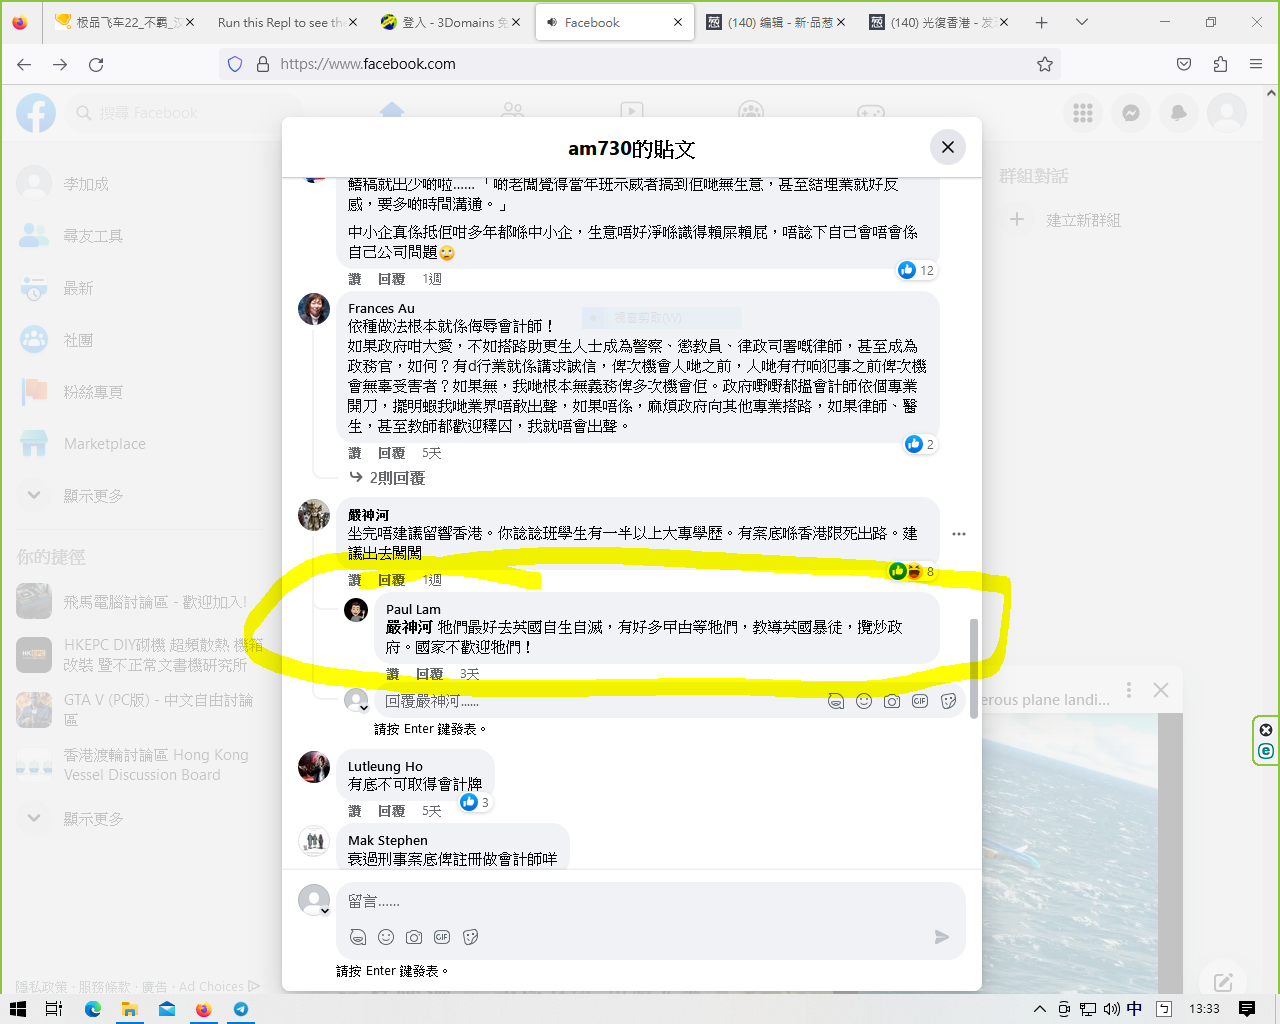Open the Groups icon in the top navigation
Image resolution: width=1280 pixels, height=1024 pixels.
coord(751,111)
